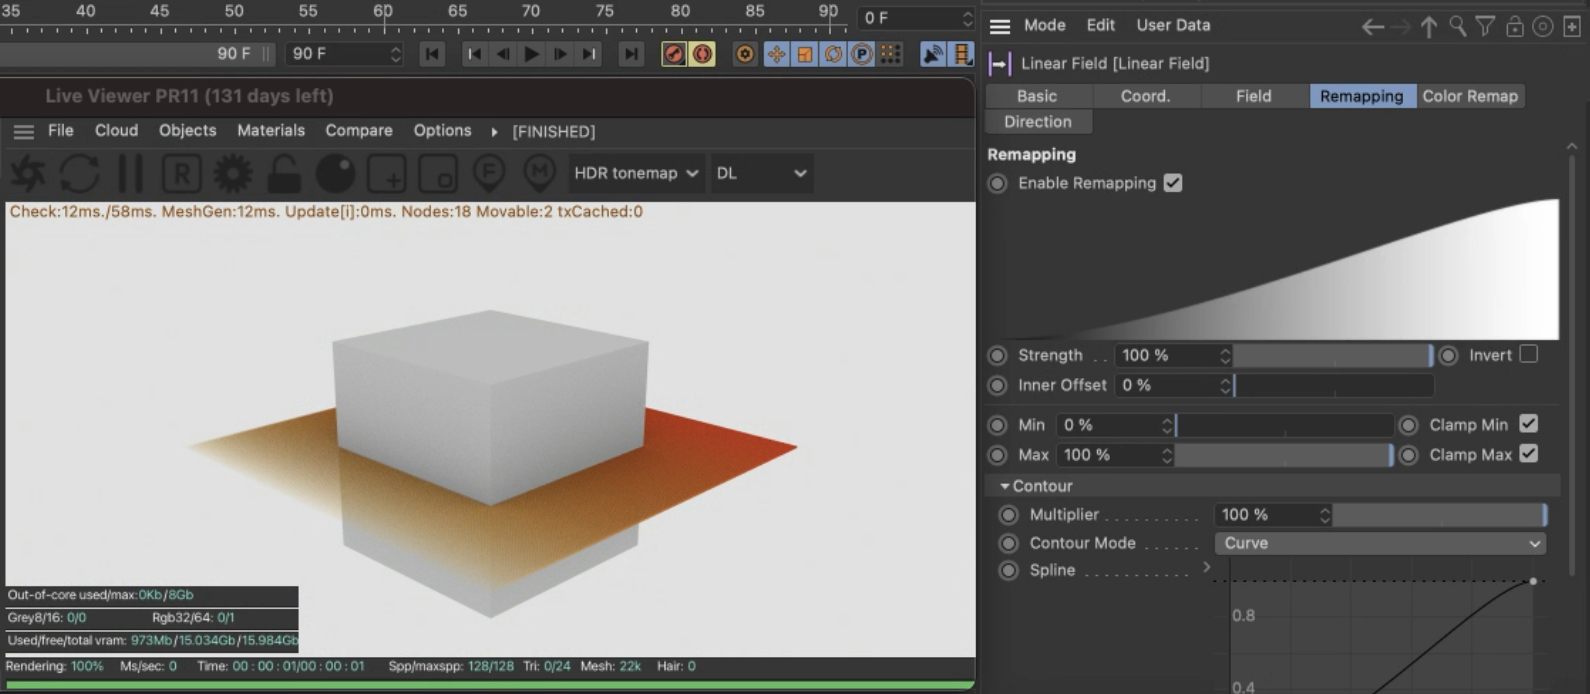This screenshot has width=1590, height=694.
Task: Uncheck the Enable Remapping checkbox
Action: coord(1173,183)
